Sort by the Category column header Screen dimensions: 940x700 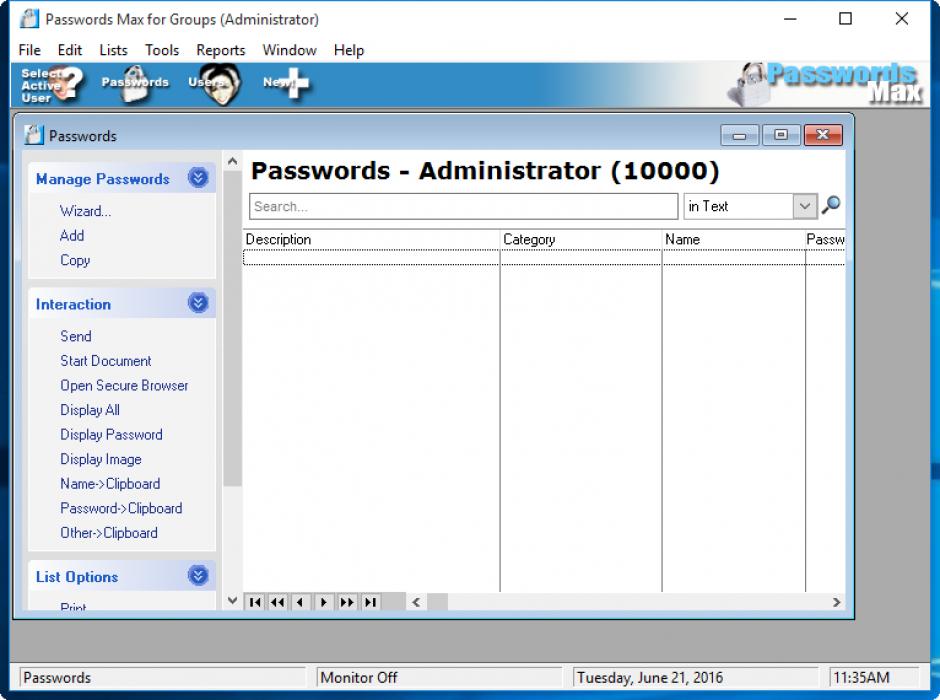tap(581, 239)
